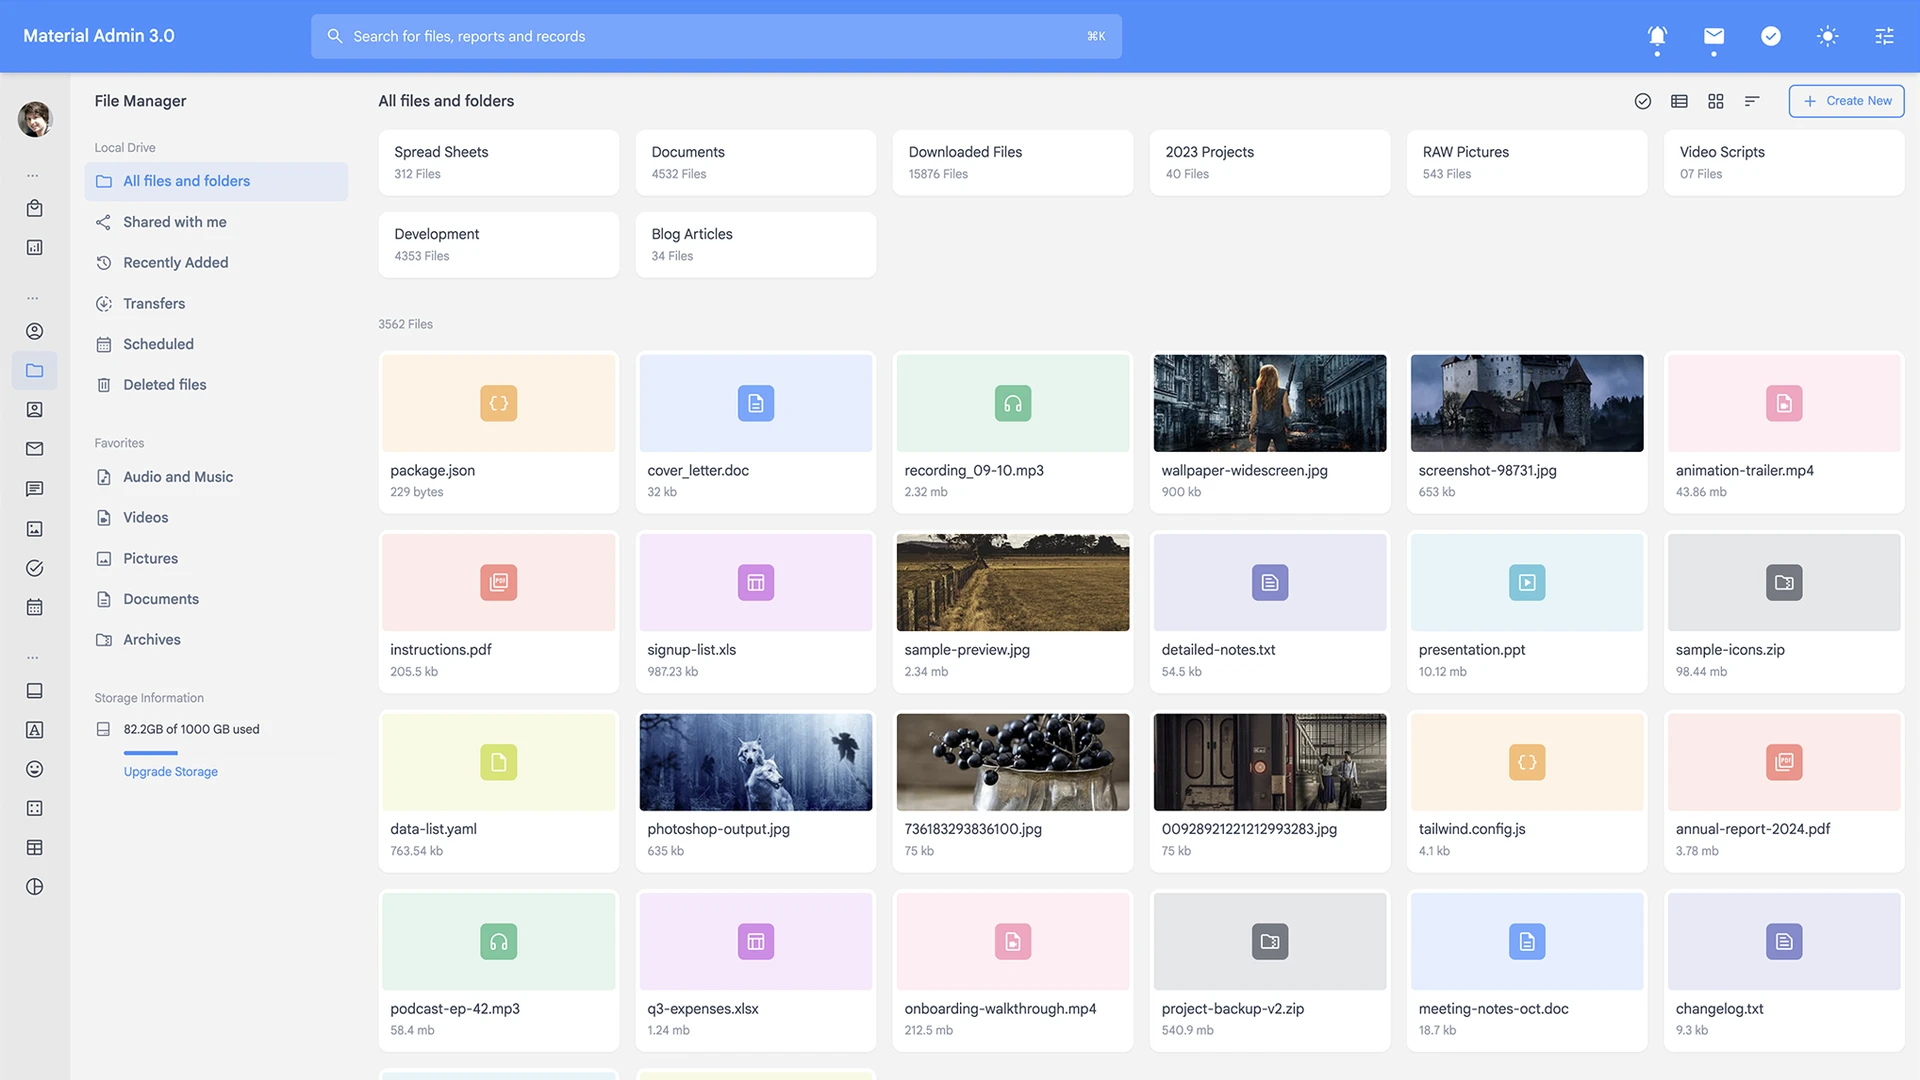The image size is (1920, 1080).
Task: Open the pie chart icon in left rail
Action: 35,887
